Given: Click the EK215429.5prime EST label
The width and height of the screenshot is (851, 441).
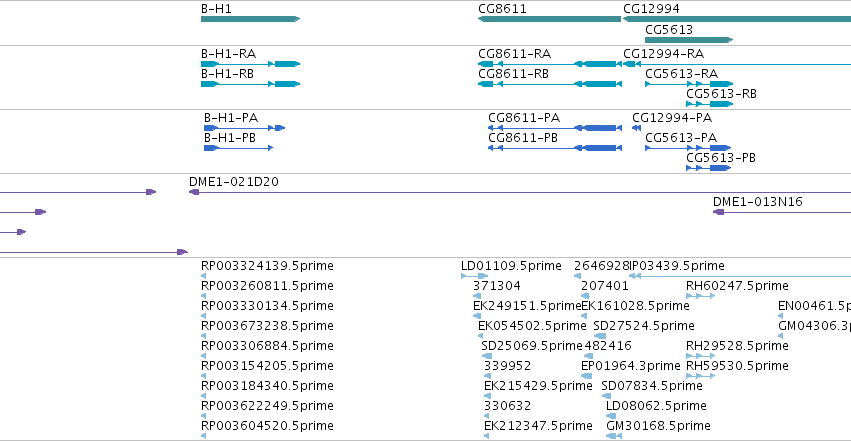Looking at the screenshot, I should [538, 386].
